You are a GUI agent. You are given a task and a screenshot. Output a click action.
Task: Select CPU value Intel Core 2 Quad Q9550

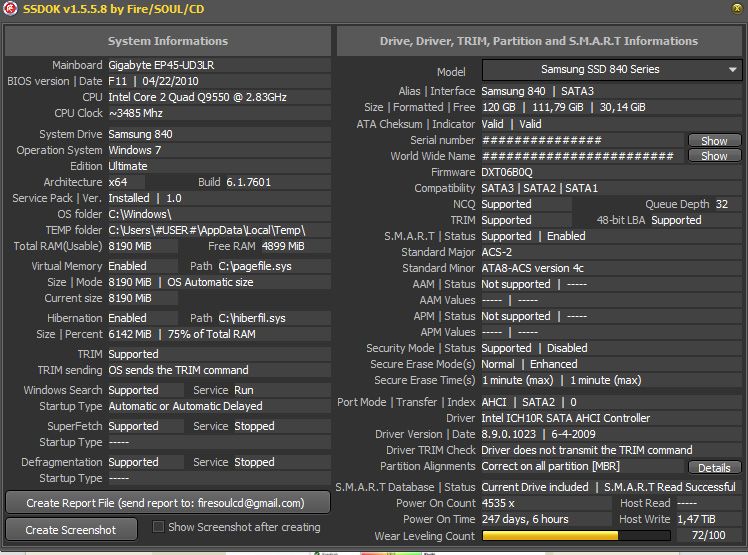pyautogui.click(x=197, y=97)
